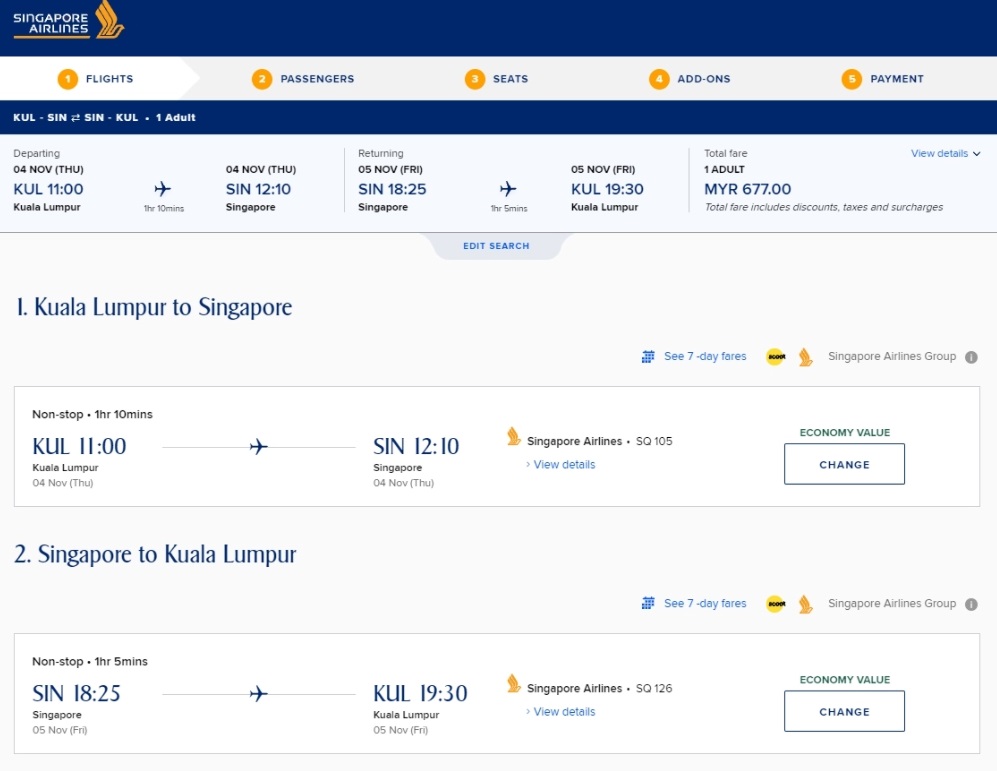Click the chevron beside View details
The image size is (997, 771).
click(977, 154)
